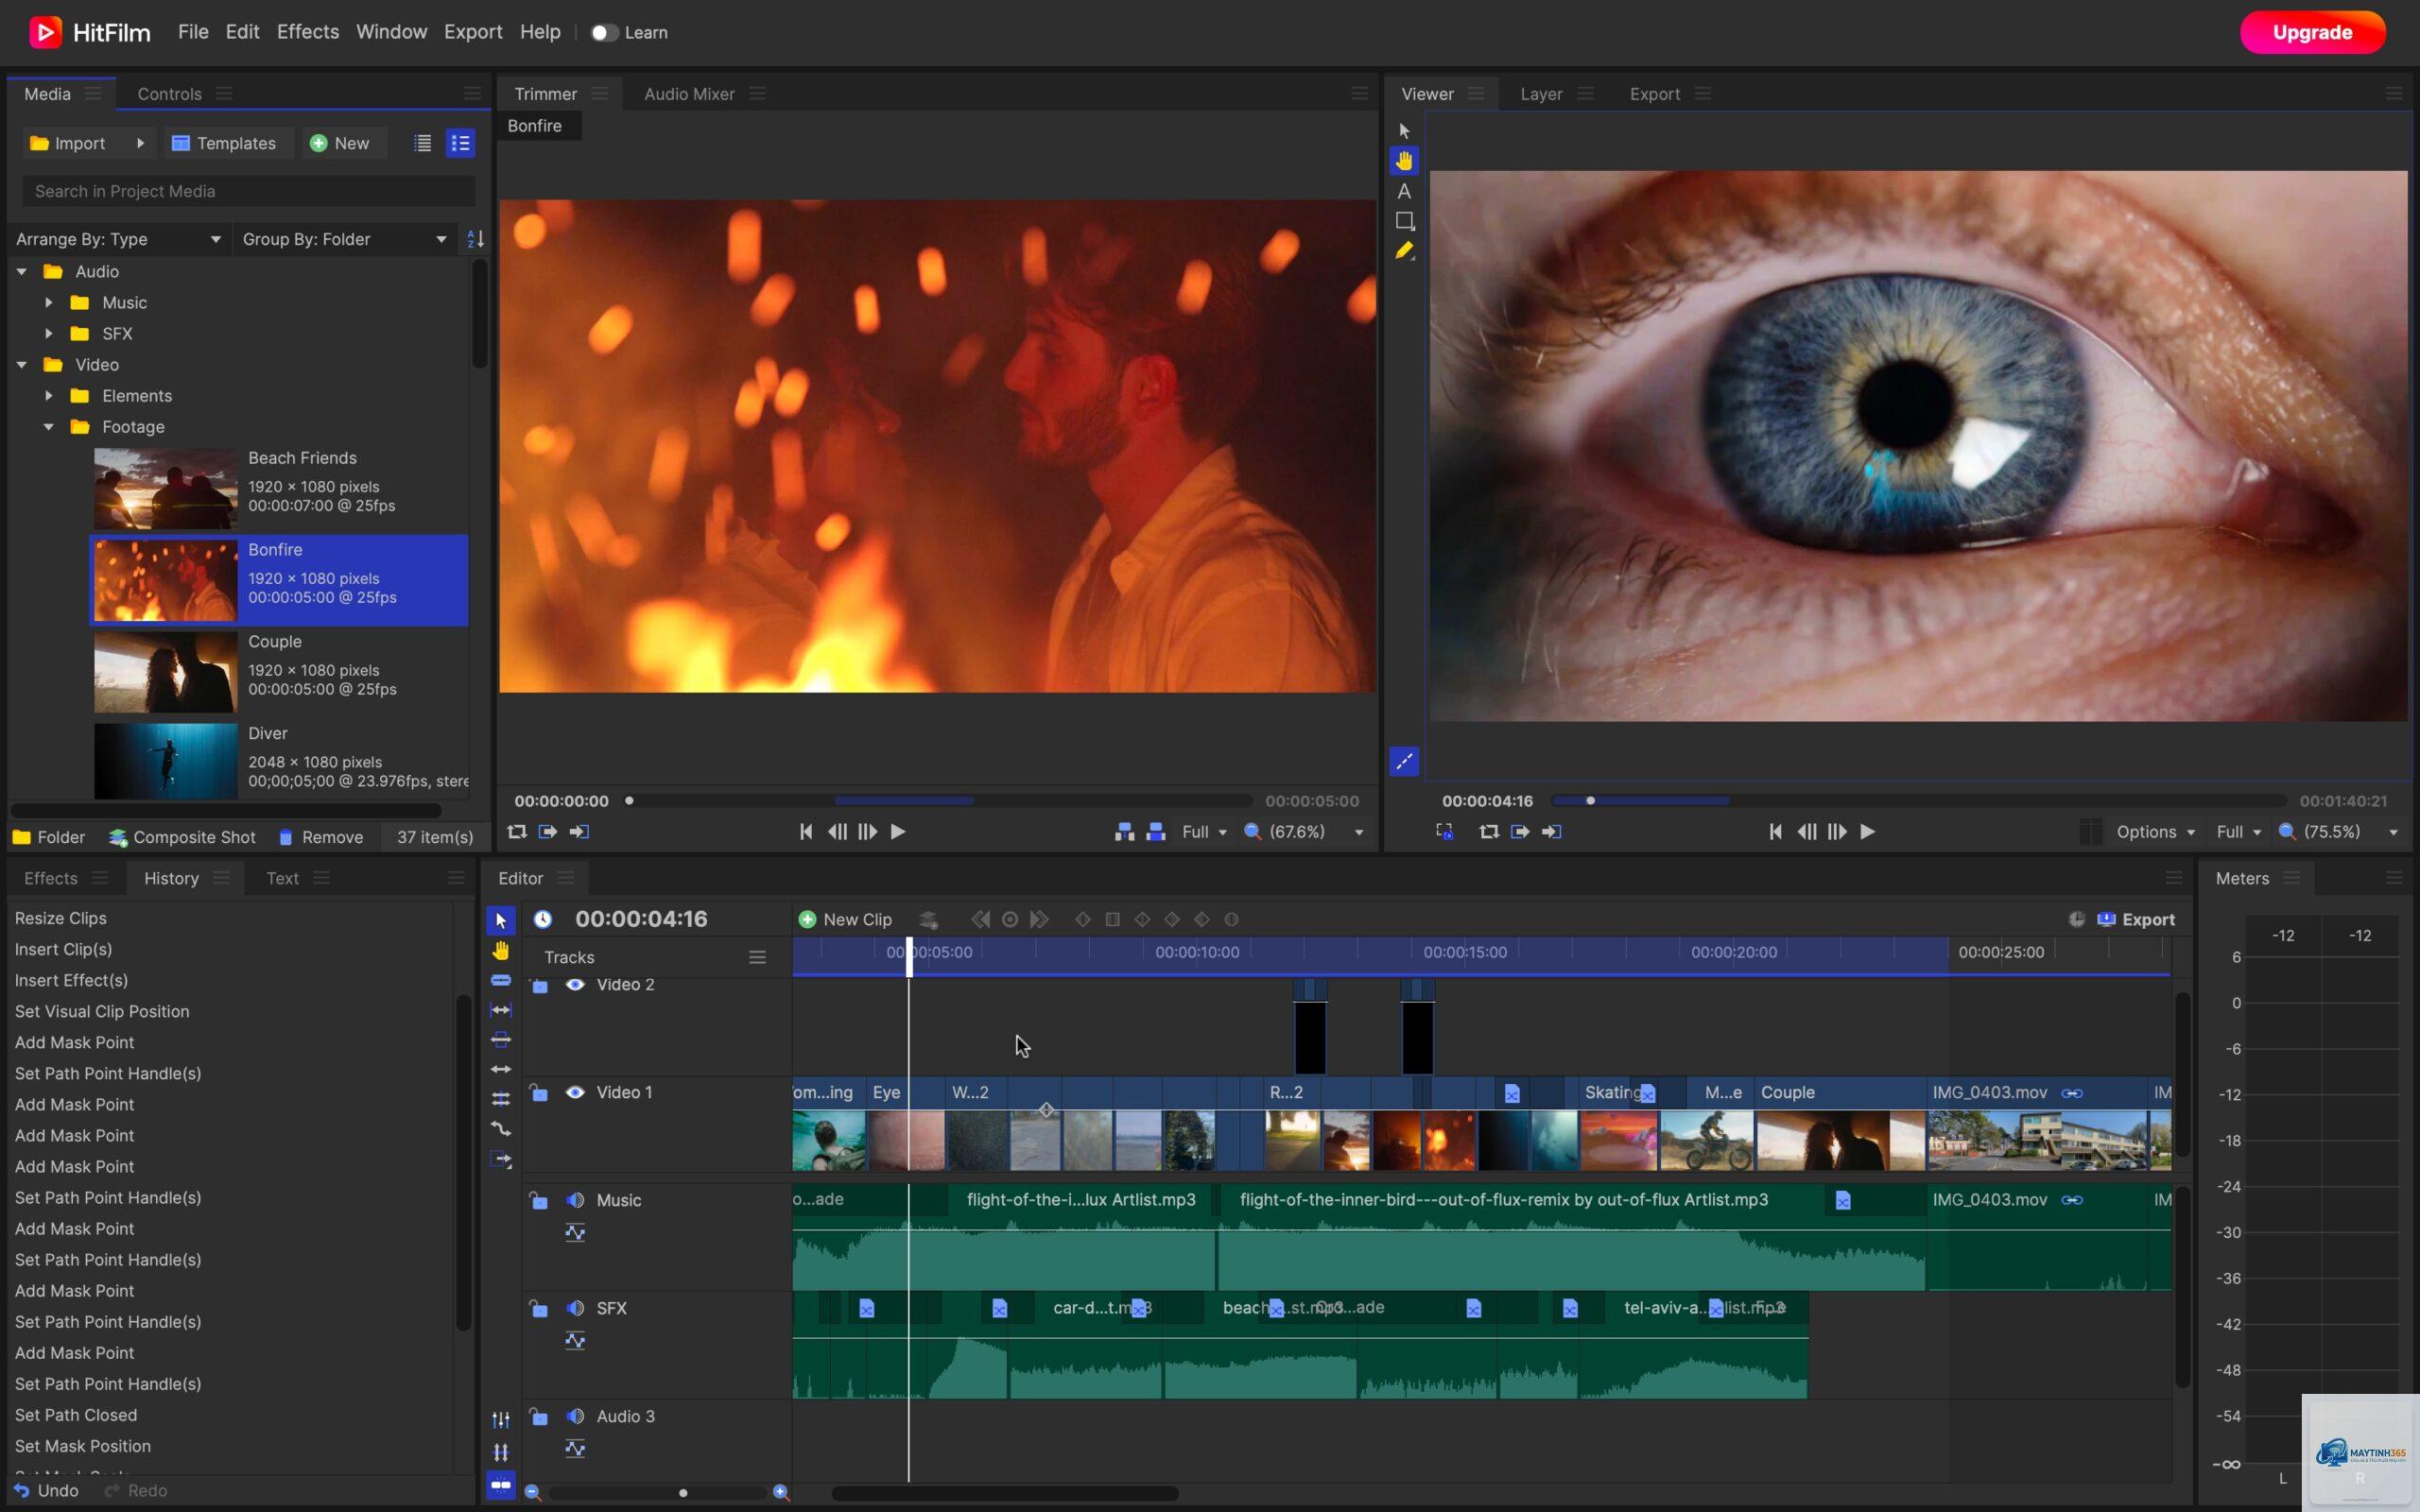Open the Arrange By: Type dropdown

tap(118, 239)
